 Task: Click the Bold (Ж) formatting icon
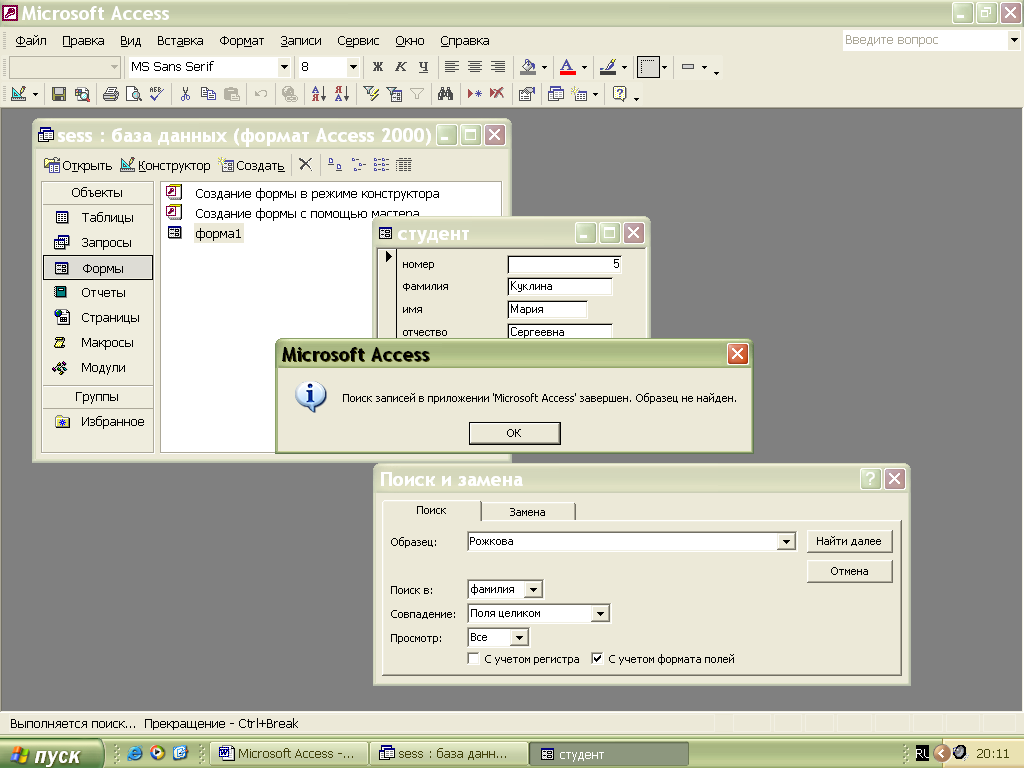click(x=377, y=67)
